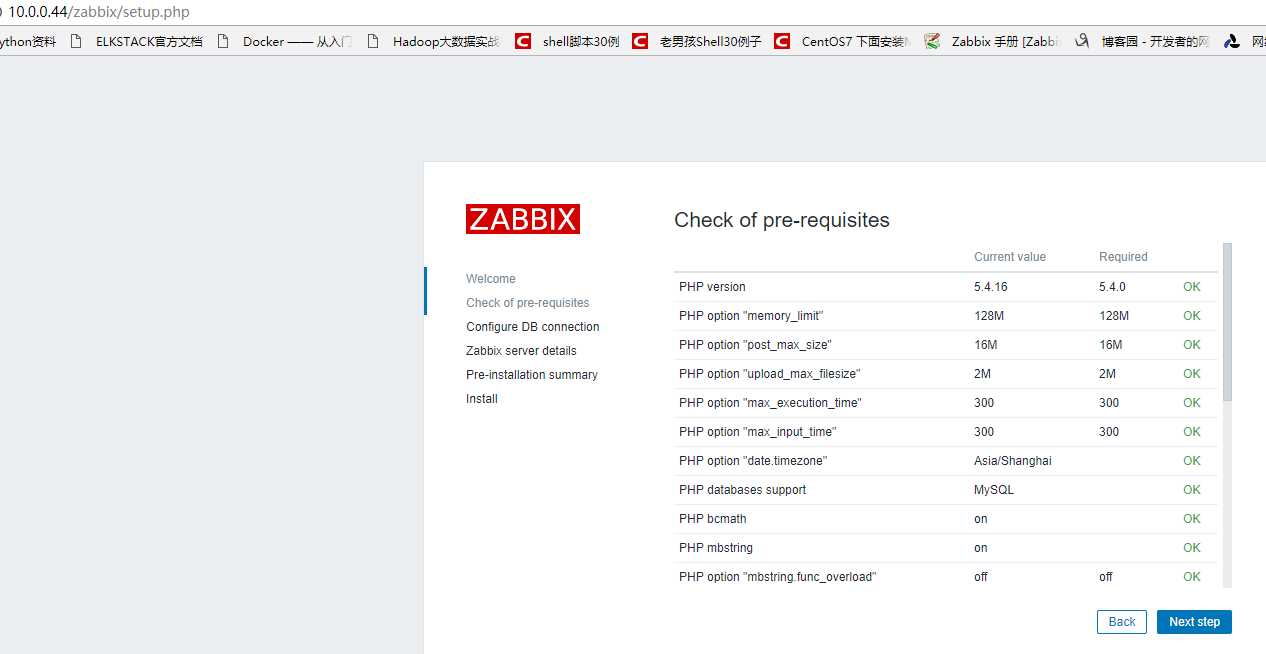Click the OK status for PHP bcmath
Viewport: 1266px width, 654px height.
coord(1192,519)
